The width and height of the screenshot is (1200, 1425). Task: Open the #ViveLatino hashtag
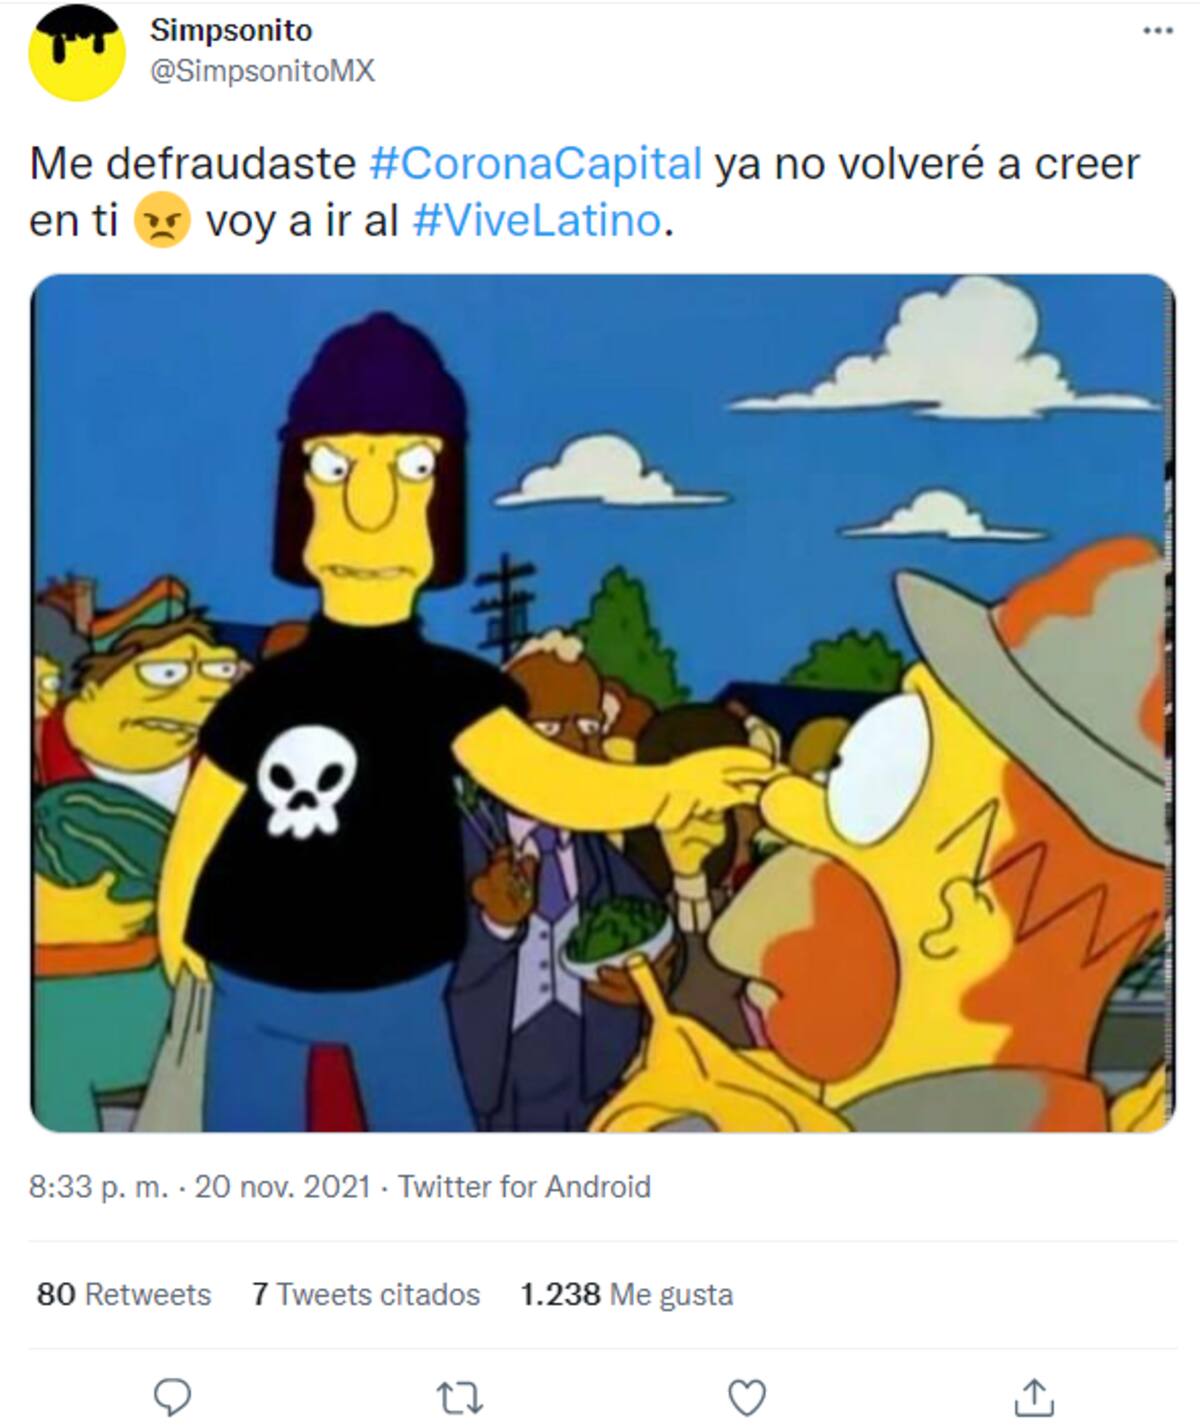(537, 221)
